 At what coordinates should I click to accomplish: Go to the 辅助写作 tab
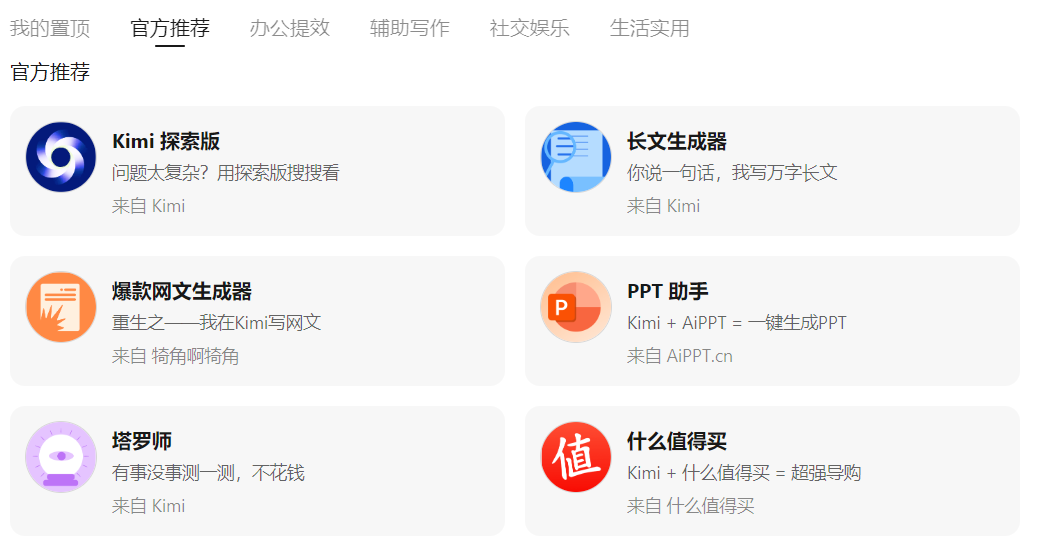pos(409,28)
